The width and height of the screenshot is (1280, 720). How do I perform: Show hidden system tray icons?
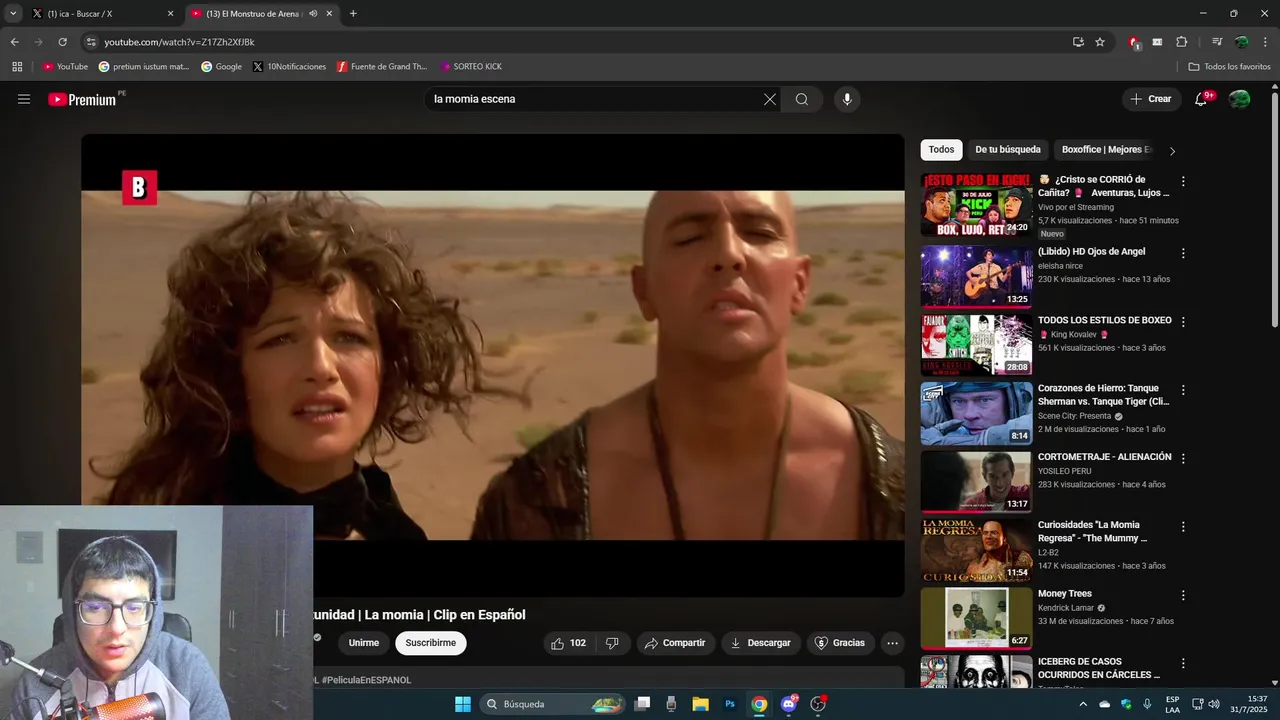1083,704
